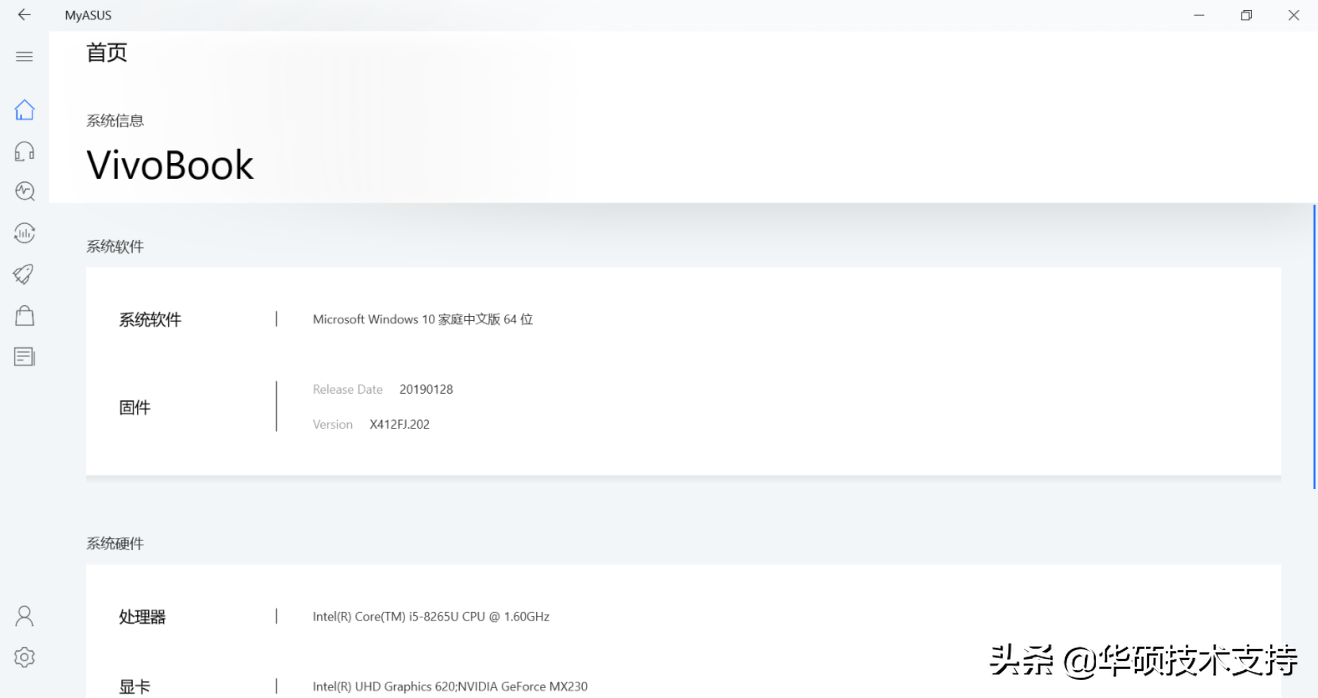1318x698 pixels.
Task: Click the Version label under firmware
Action: click(333, 425)
